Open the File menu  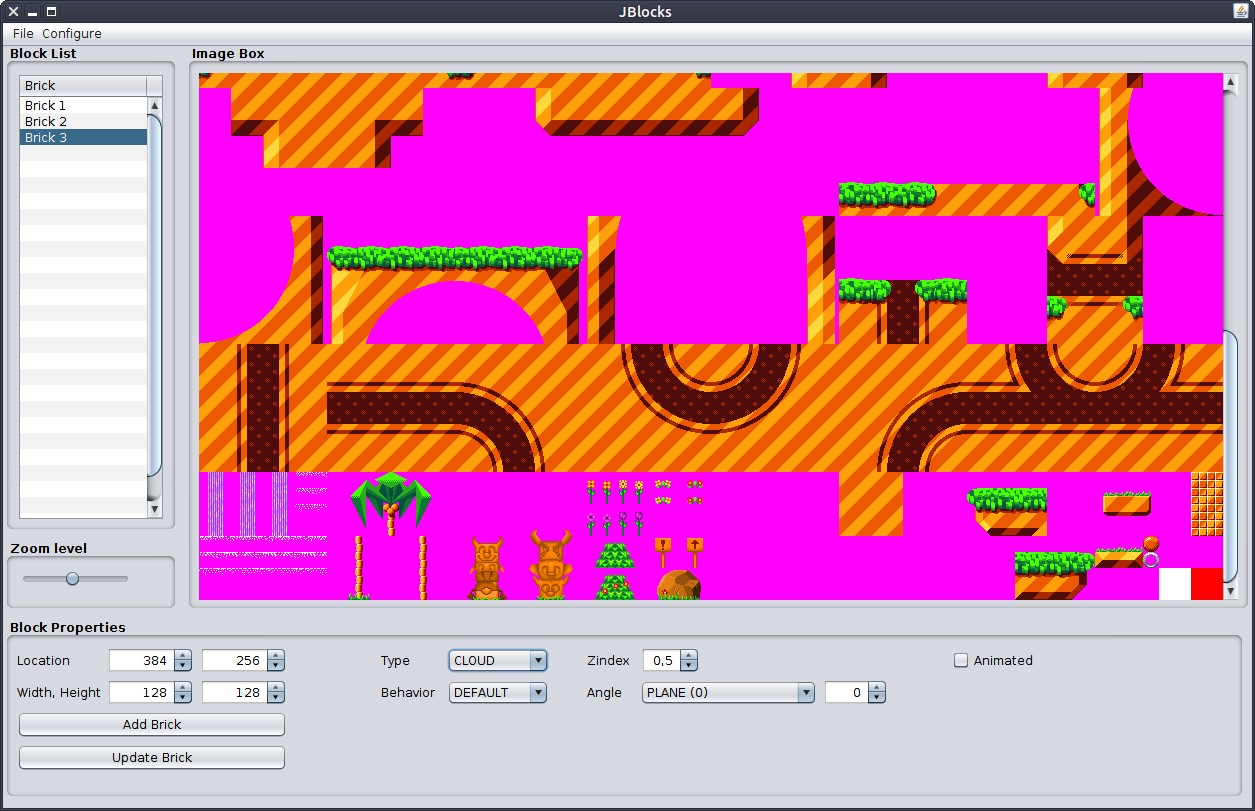click(x=23, y=33)
